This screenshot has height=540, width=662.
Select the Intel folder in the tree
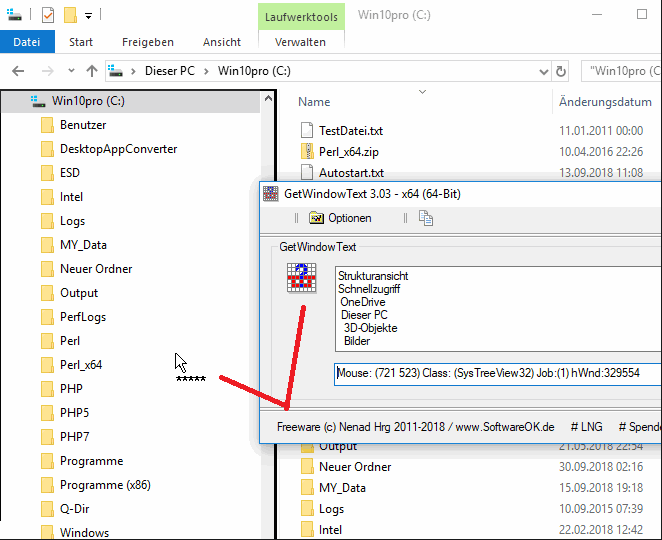(71, 197)
